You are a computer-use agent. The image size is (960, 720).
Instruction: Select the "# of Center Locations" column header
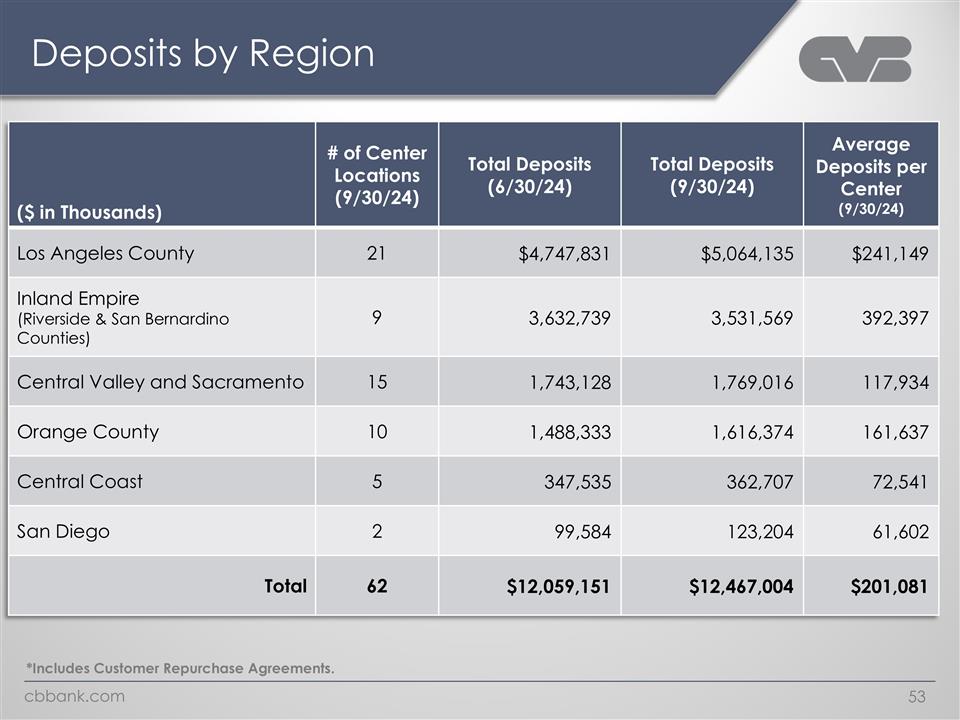376,175
